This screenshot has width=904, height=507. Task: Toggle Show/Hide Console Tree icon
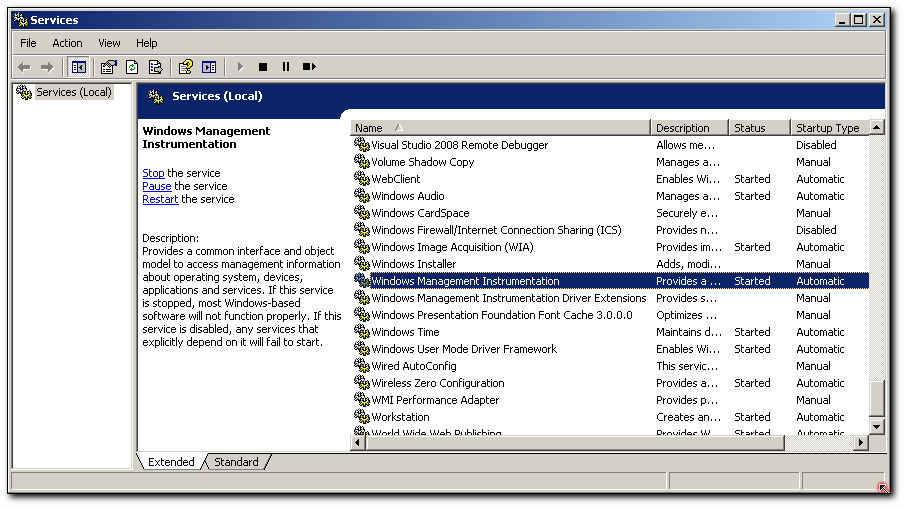78,67
